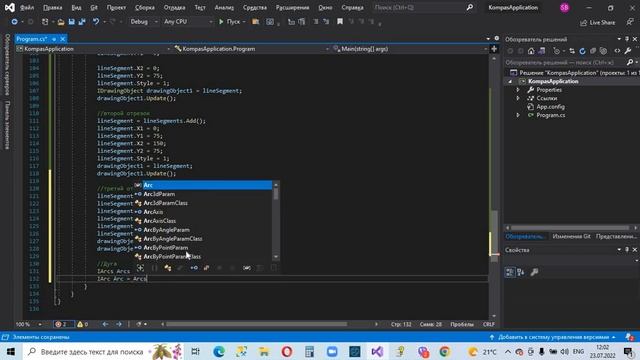Toggle the namespace filter in IntelliSense popup
Viewport: 640px width, 360px height.
click(154, 268)
